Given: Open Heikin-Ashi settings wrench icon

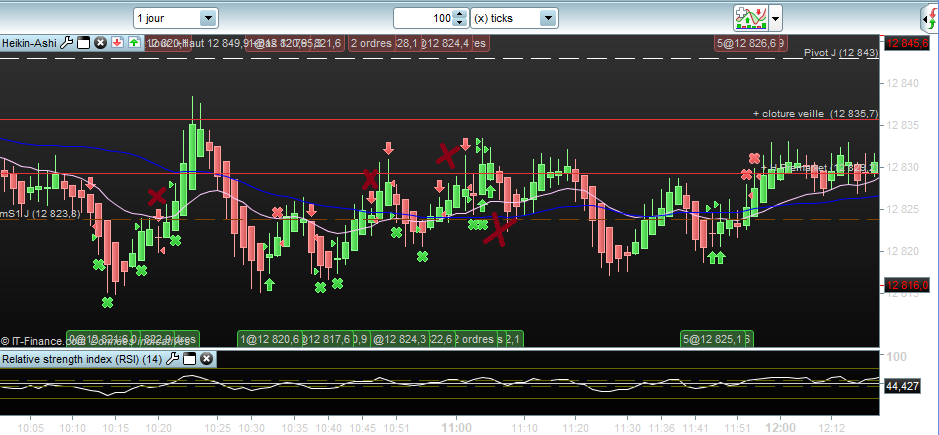Looking at the screenshot, I should [66, 43].
